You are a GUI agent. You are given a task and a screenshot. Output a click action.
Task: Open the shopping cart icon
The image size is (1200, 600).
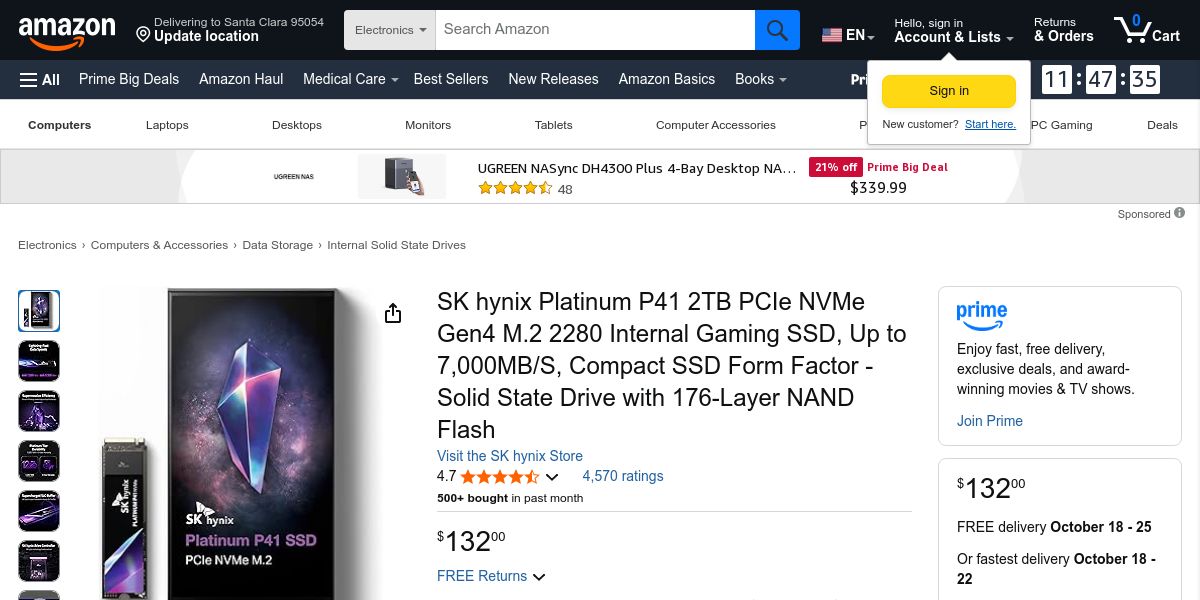pos(1146,30)
